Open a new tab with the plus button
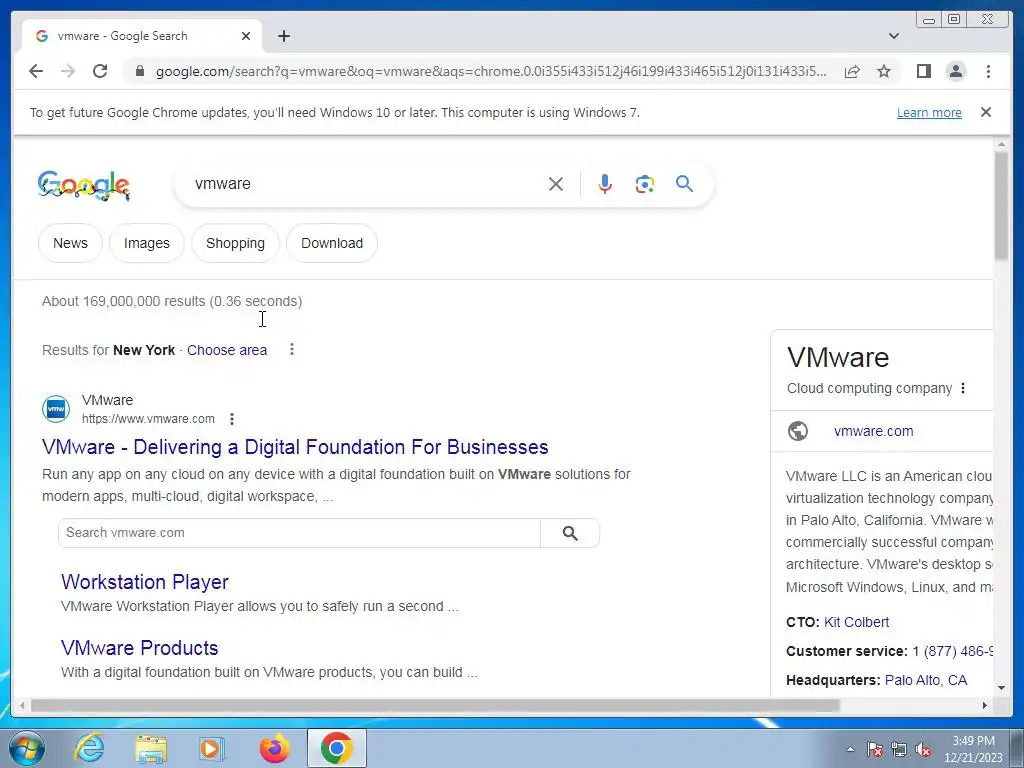Viewport: 1024px width, 768px height. click(x=283, y=36)
